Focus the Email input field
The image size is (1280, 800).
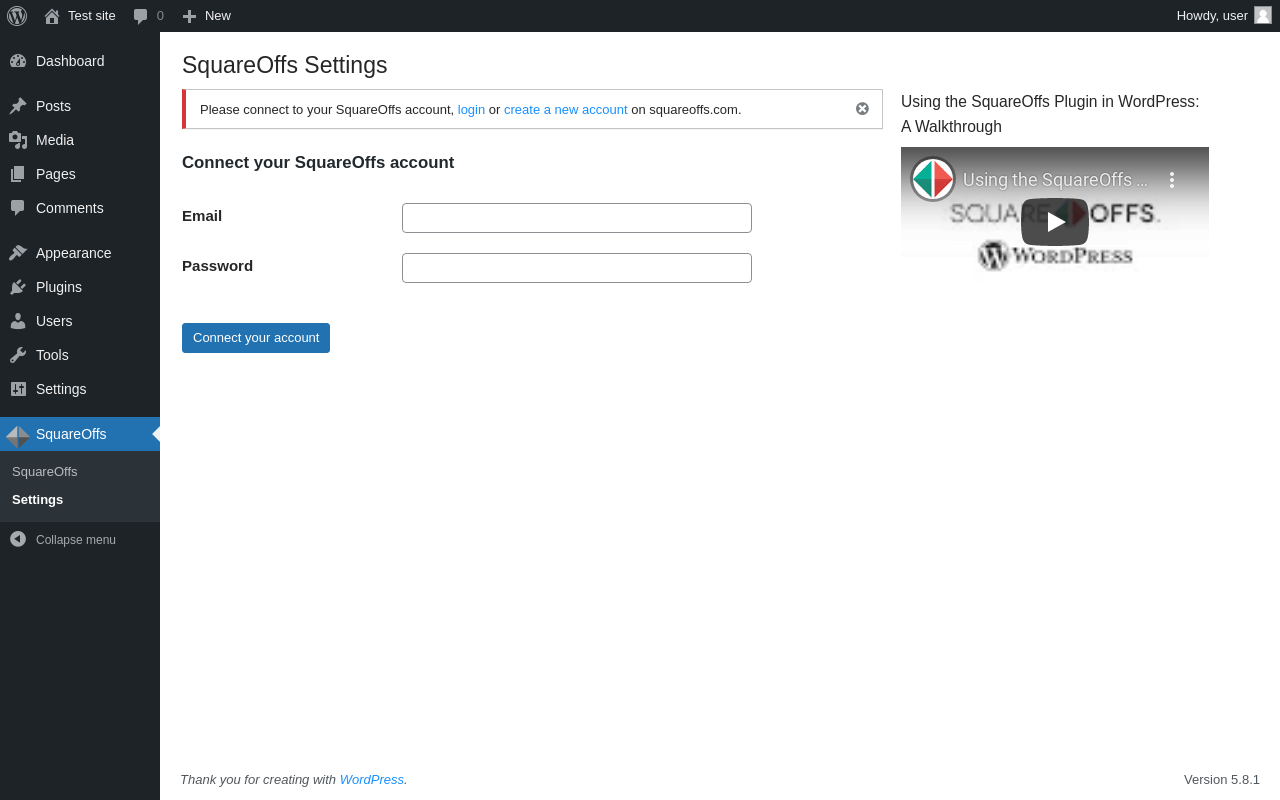577,218
